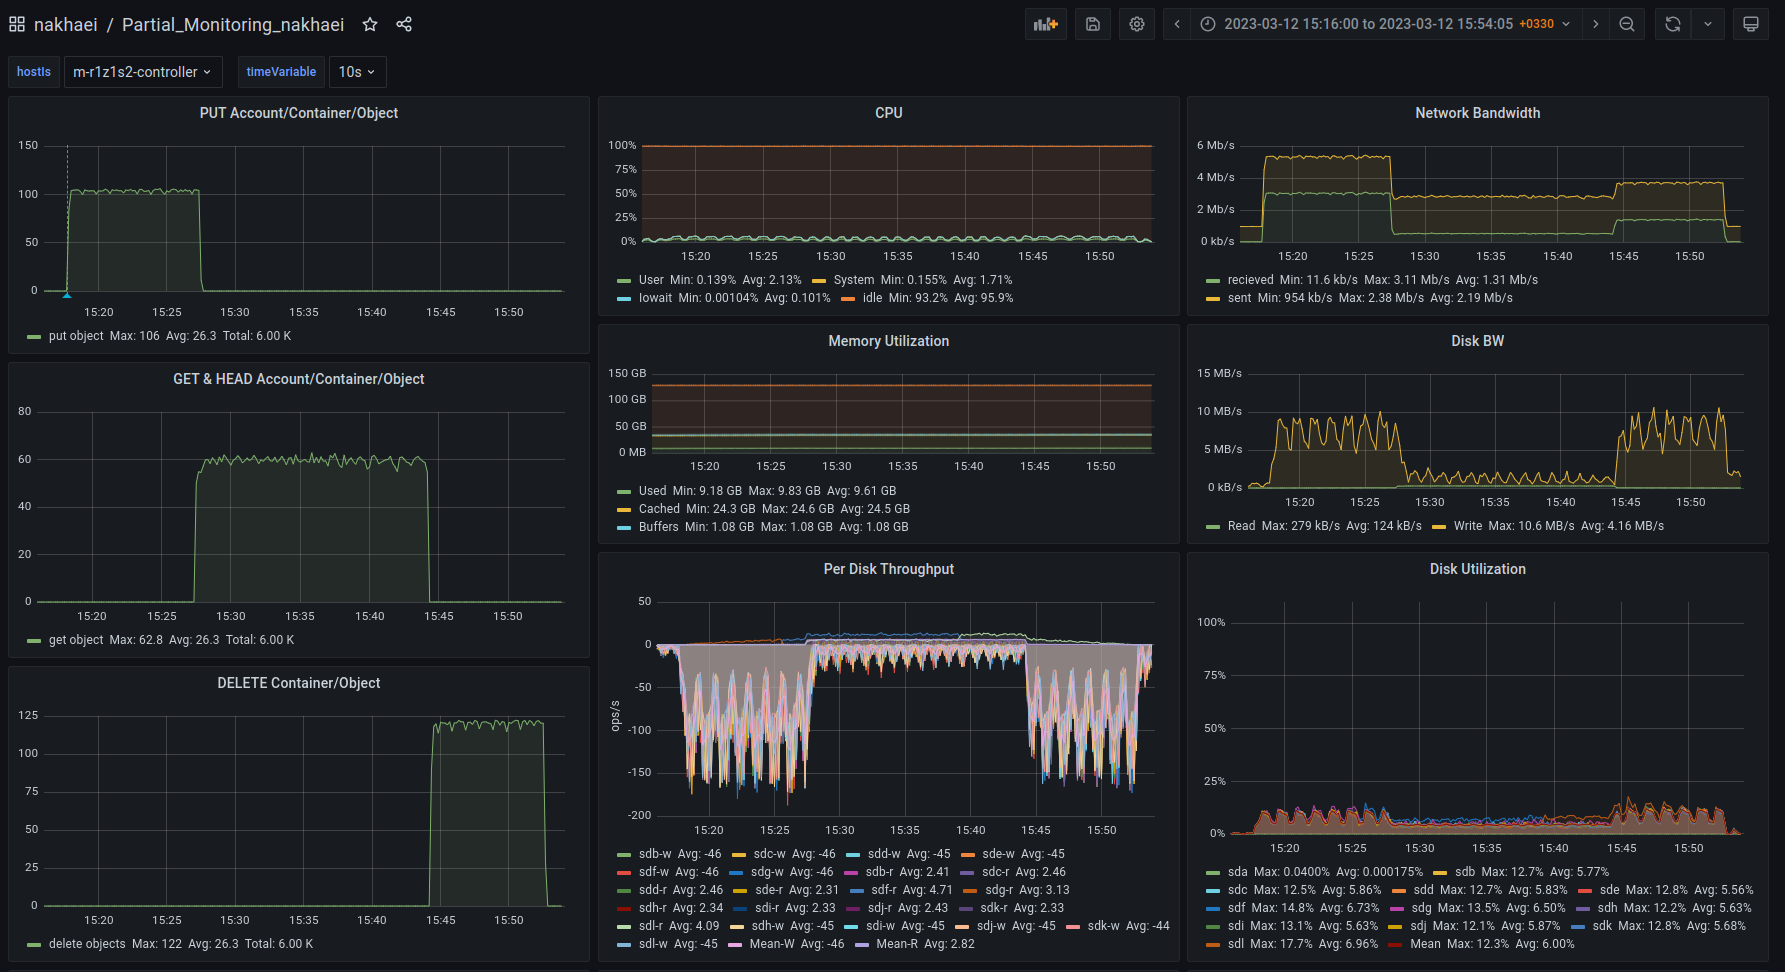The image size is (1785, 972).
Task: Open the nakhaei folder link
Action: tap(66, 24)
